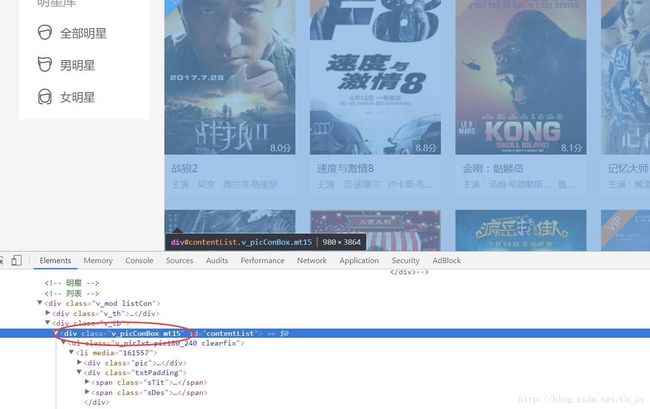Open the Kong Skull Island poster
The image size is (650, 409).
[x=521, y=77]
